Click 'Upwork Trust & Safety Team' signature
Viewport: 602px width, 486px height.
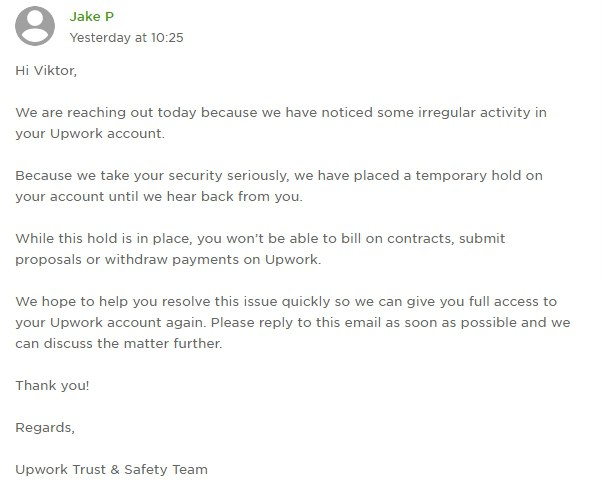coord(111,469)
